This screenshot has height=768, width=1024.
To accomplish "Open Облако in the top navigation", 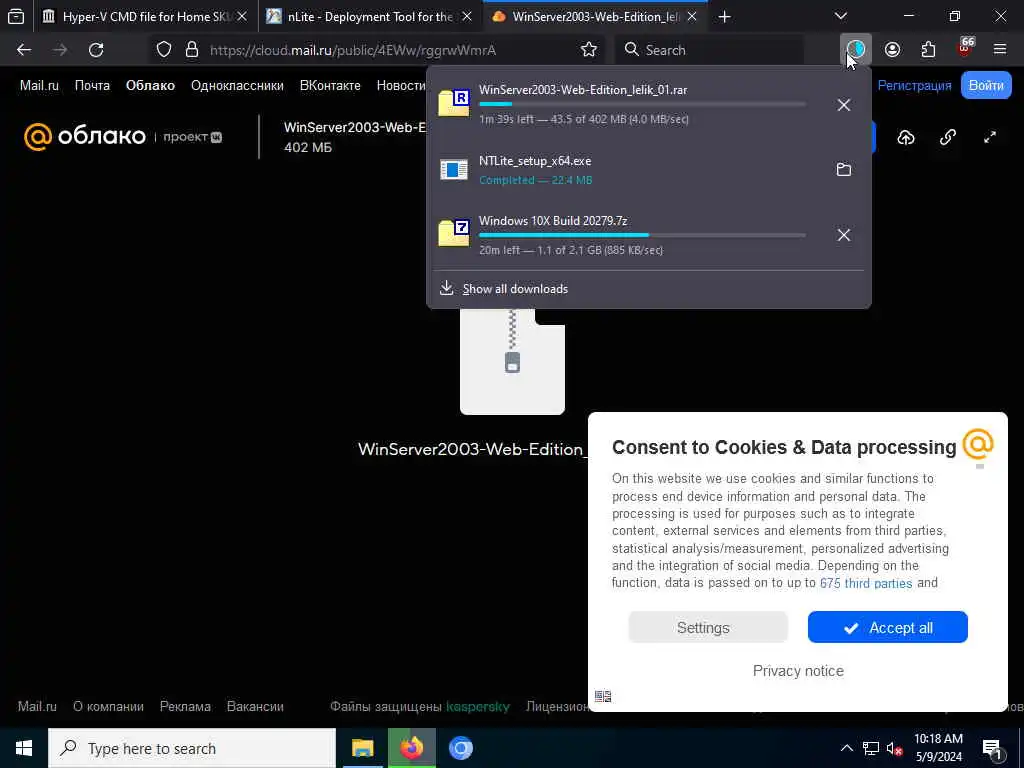I will click(150, 86).
